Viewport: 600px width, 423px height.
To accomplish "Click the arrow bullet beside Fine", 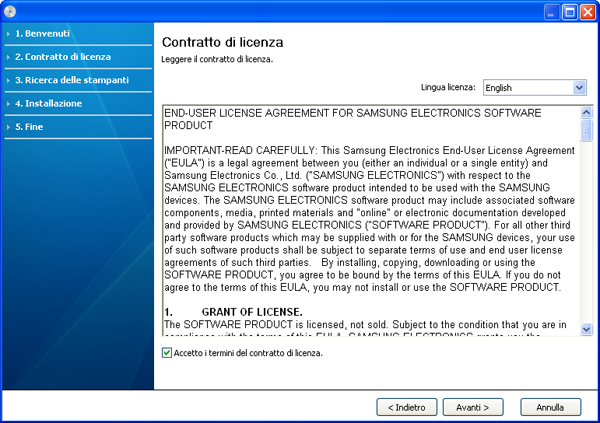I will click(8, 127).
